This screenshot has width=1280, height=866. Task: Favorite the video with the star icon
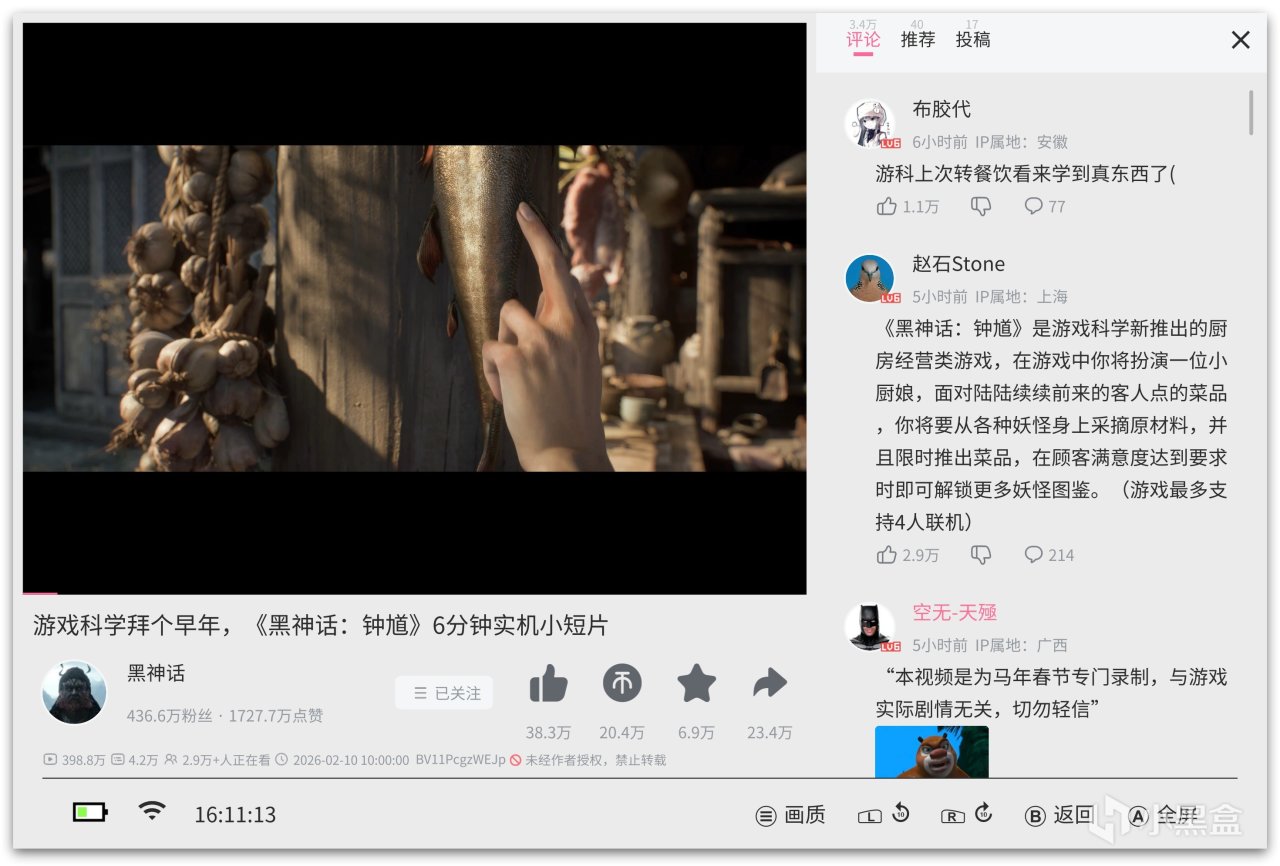point(696,684)
